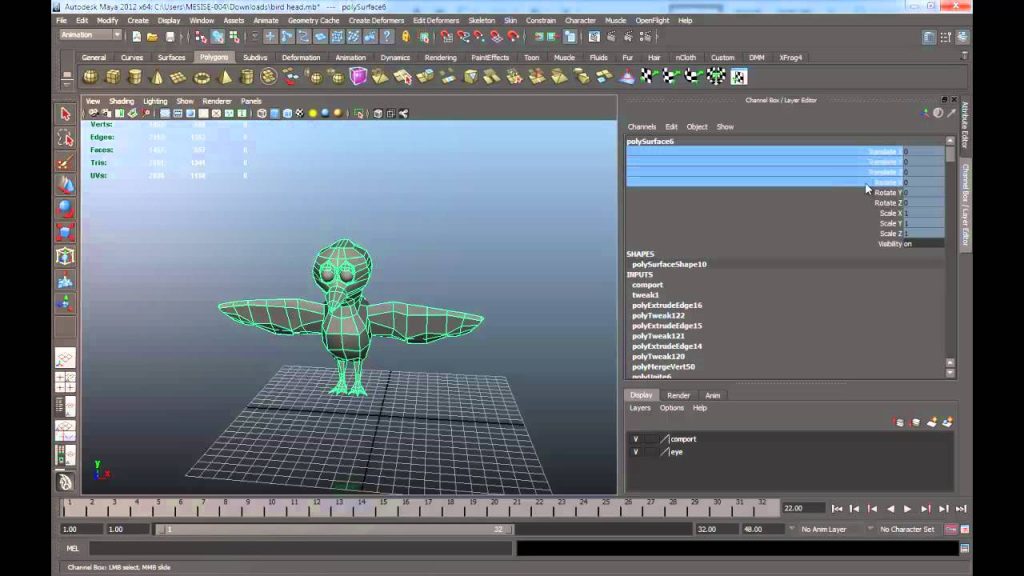Toggle textured display checker icon
This screenshot has width=1024, height=576.
(300, 114)
